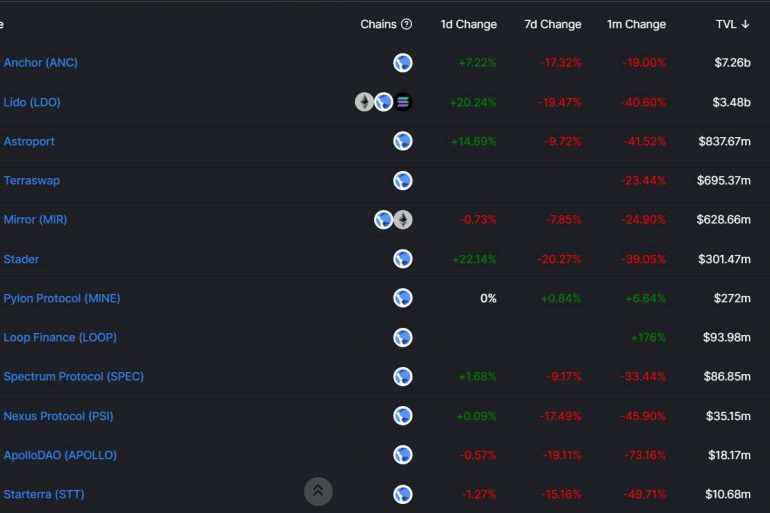Viewport: 770px width, 513px height.
Task: Click the Terra chain icon in Loop Finance row
Action: [x=403, y=337]
